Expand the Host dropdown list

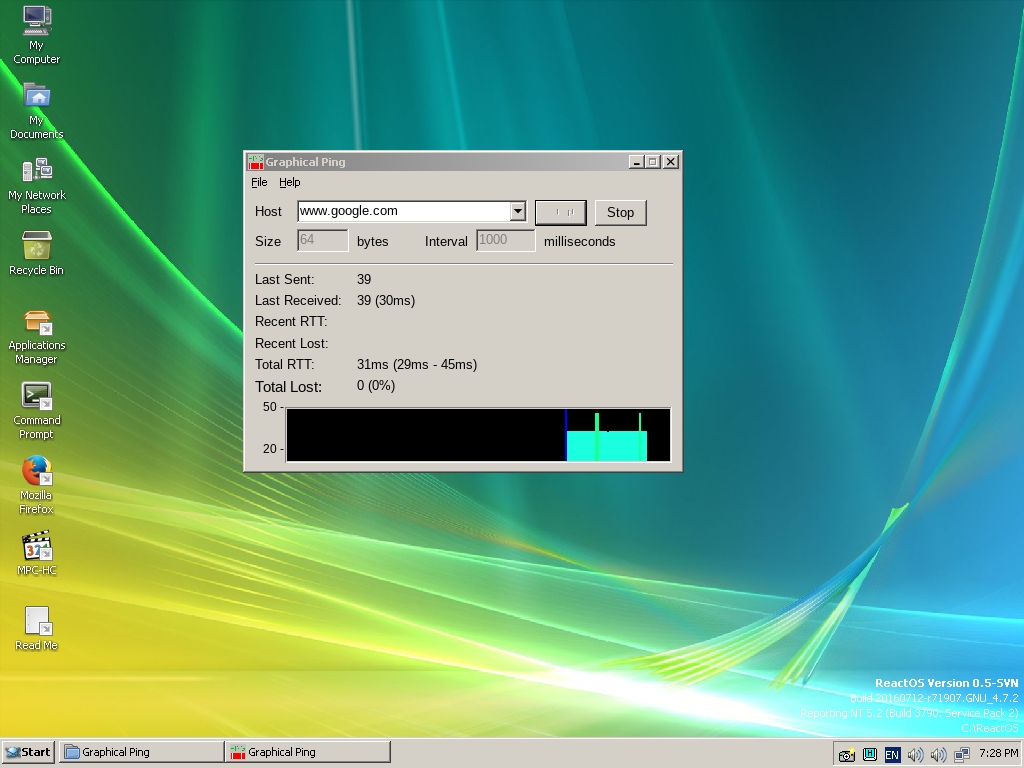pos(517,211)
